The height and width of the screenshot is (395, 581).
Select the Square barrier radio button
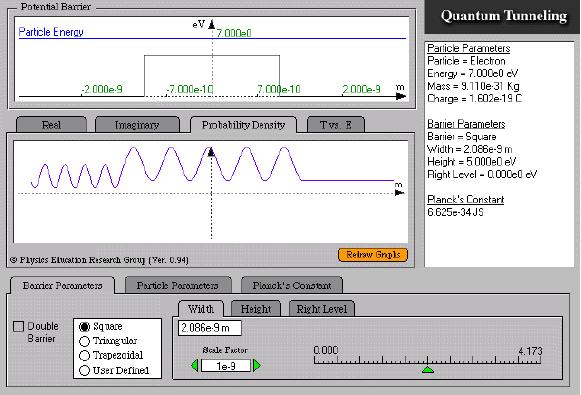tap(84, 327)
